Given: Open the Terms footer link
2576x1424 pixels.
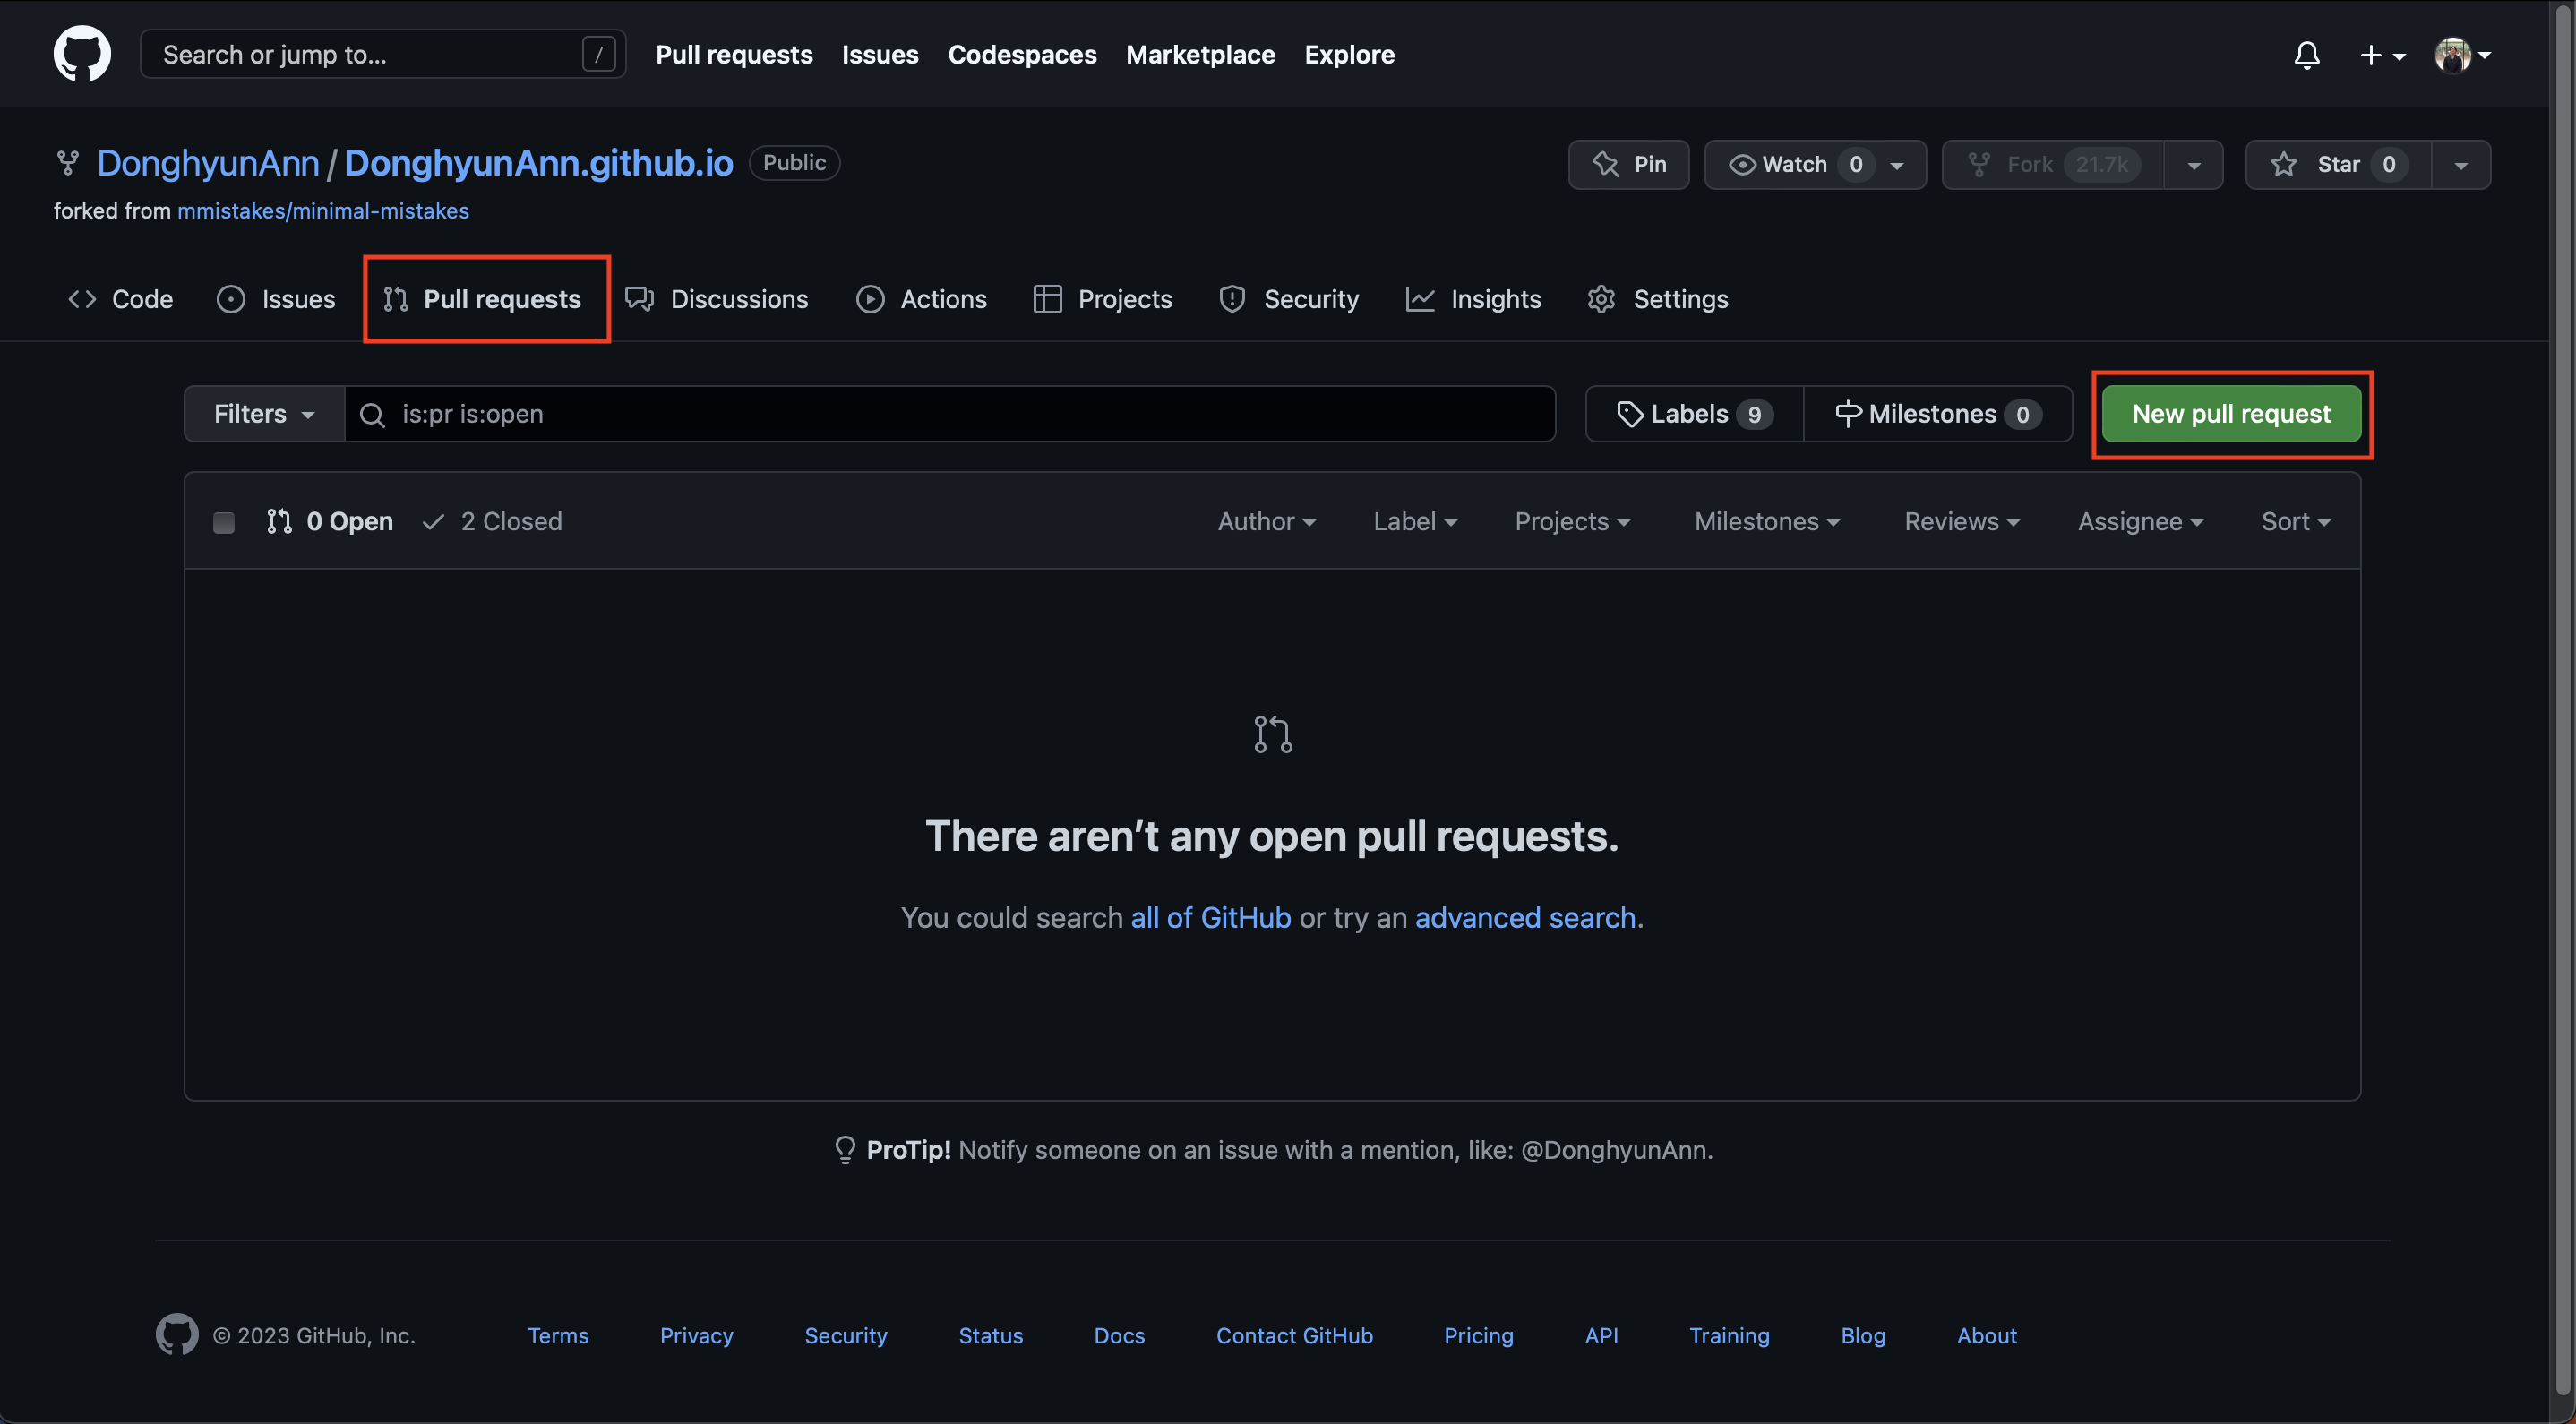Looking at the screenshot, I should (x=558, y=1336).
